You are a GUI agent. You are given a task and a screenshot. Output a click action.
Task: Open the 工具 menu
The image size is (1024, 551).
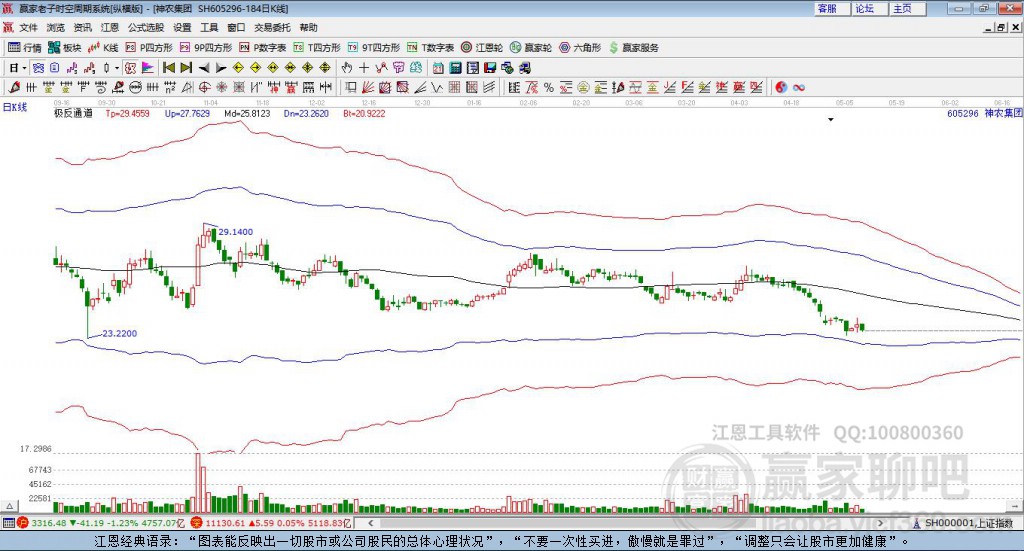(x=209, y=27)
